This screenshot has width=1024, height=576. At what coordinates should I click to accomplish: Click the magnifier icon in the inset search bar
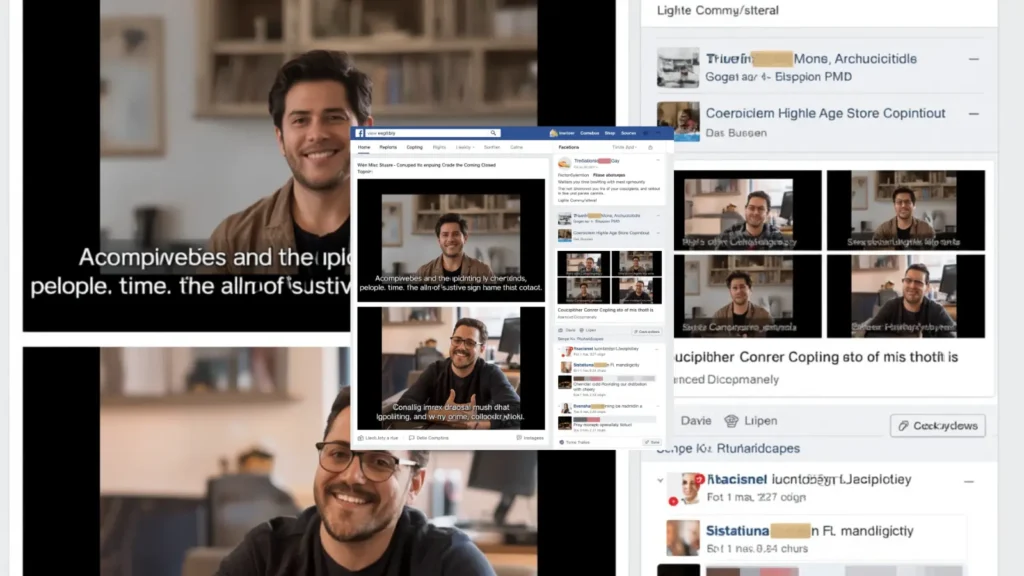493,133
